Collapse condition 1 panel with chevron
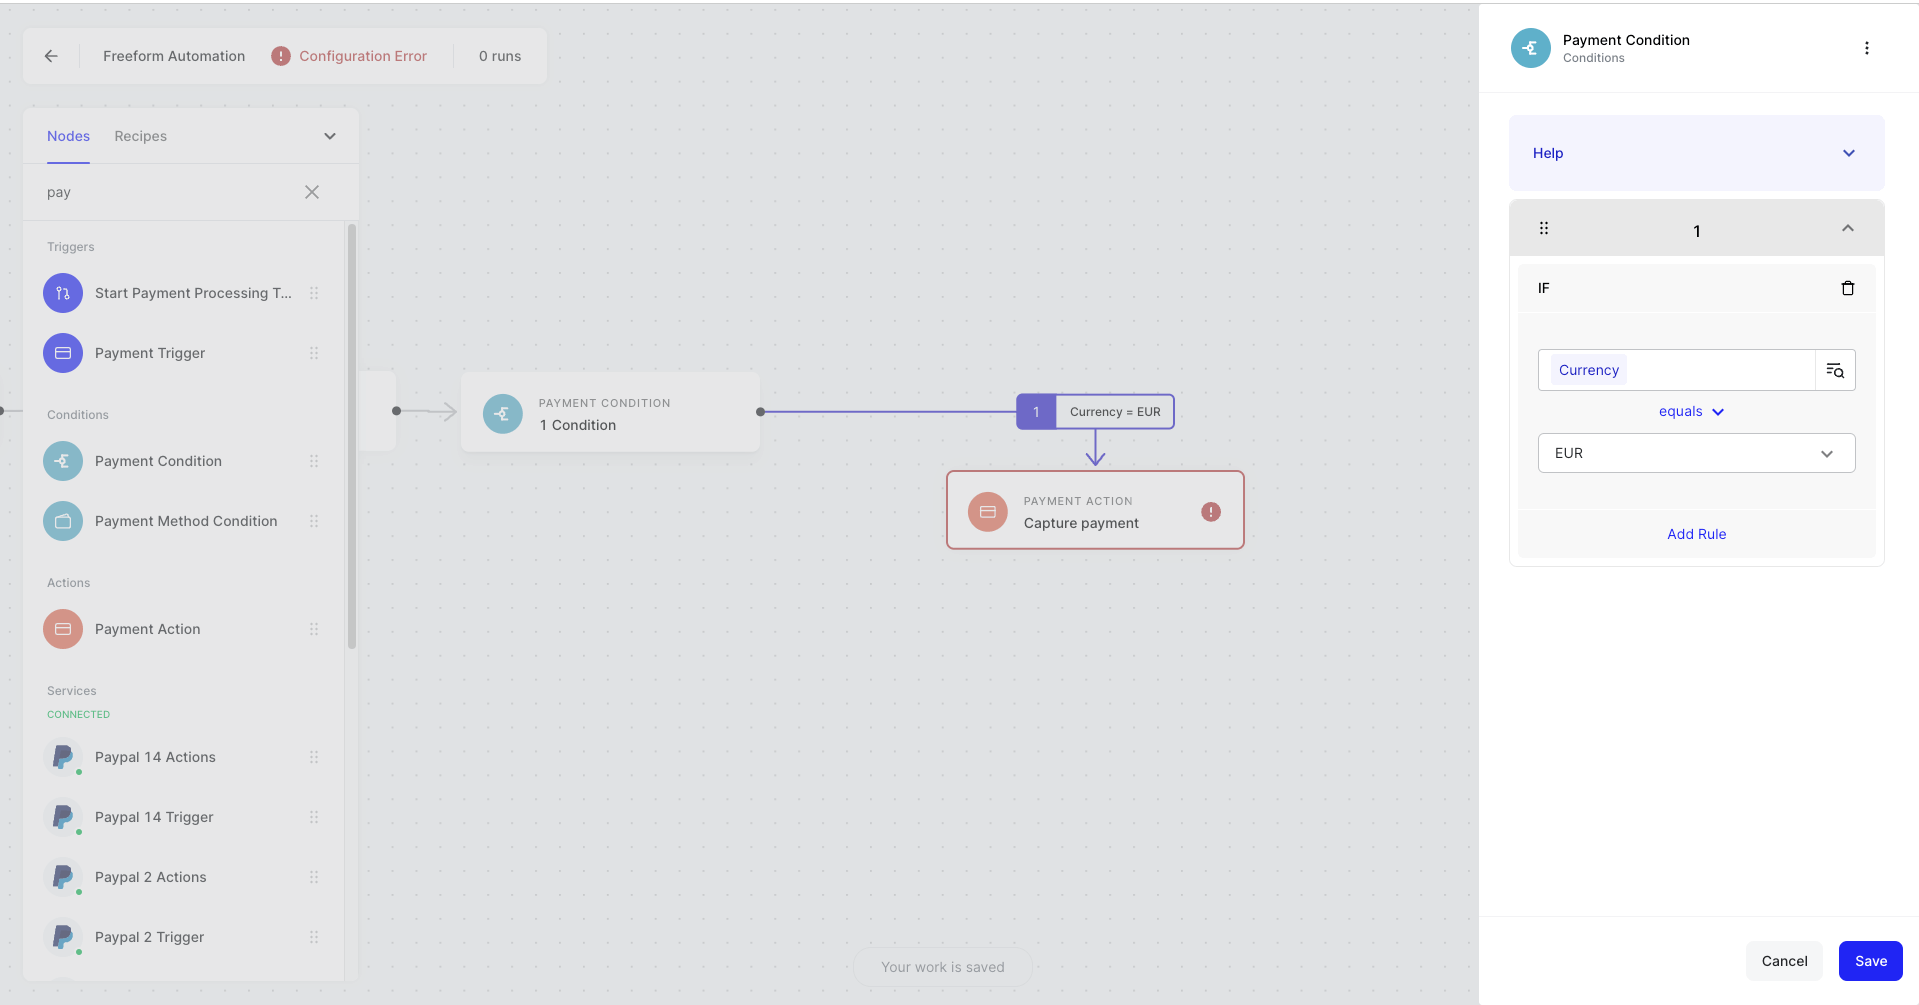 1847,228
